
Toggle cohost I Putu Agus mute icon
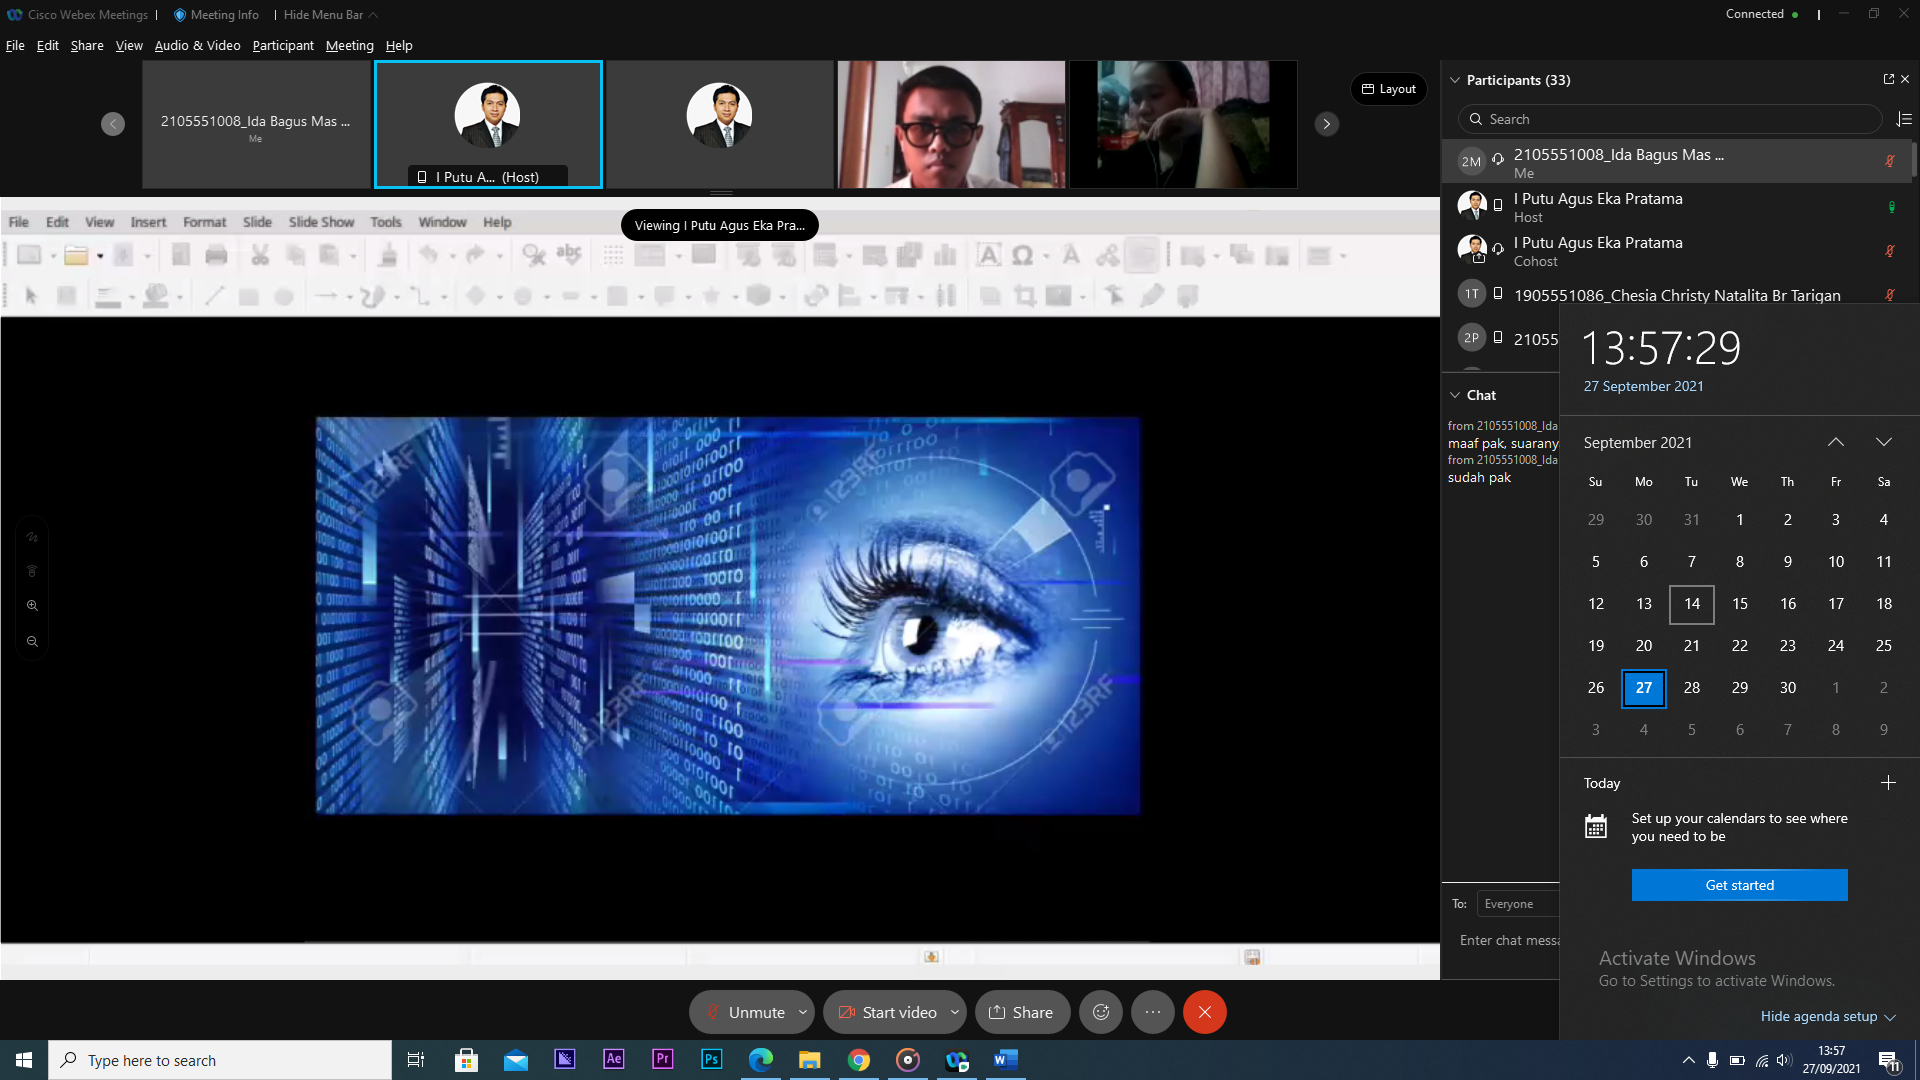[x=1890, y=251]
